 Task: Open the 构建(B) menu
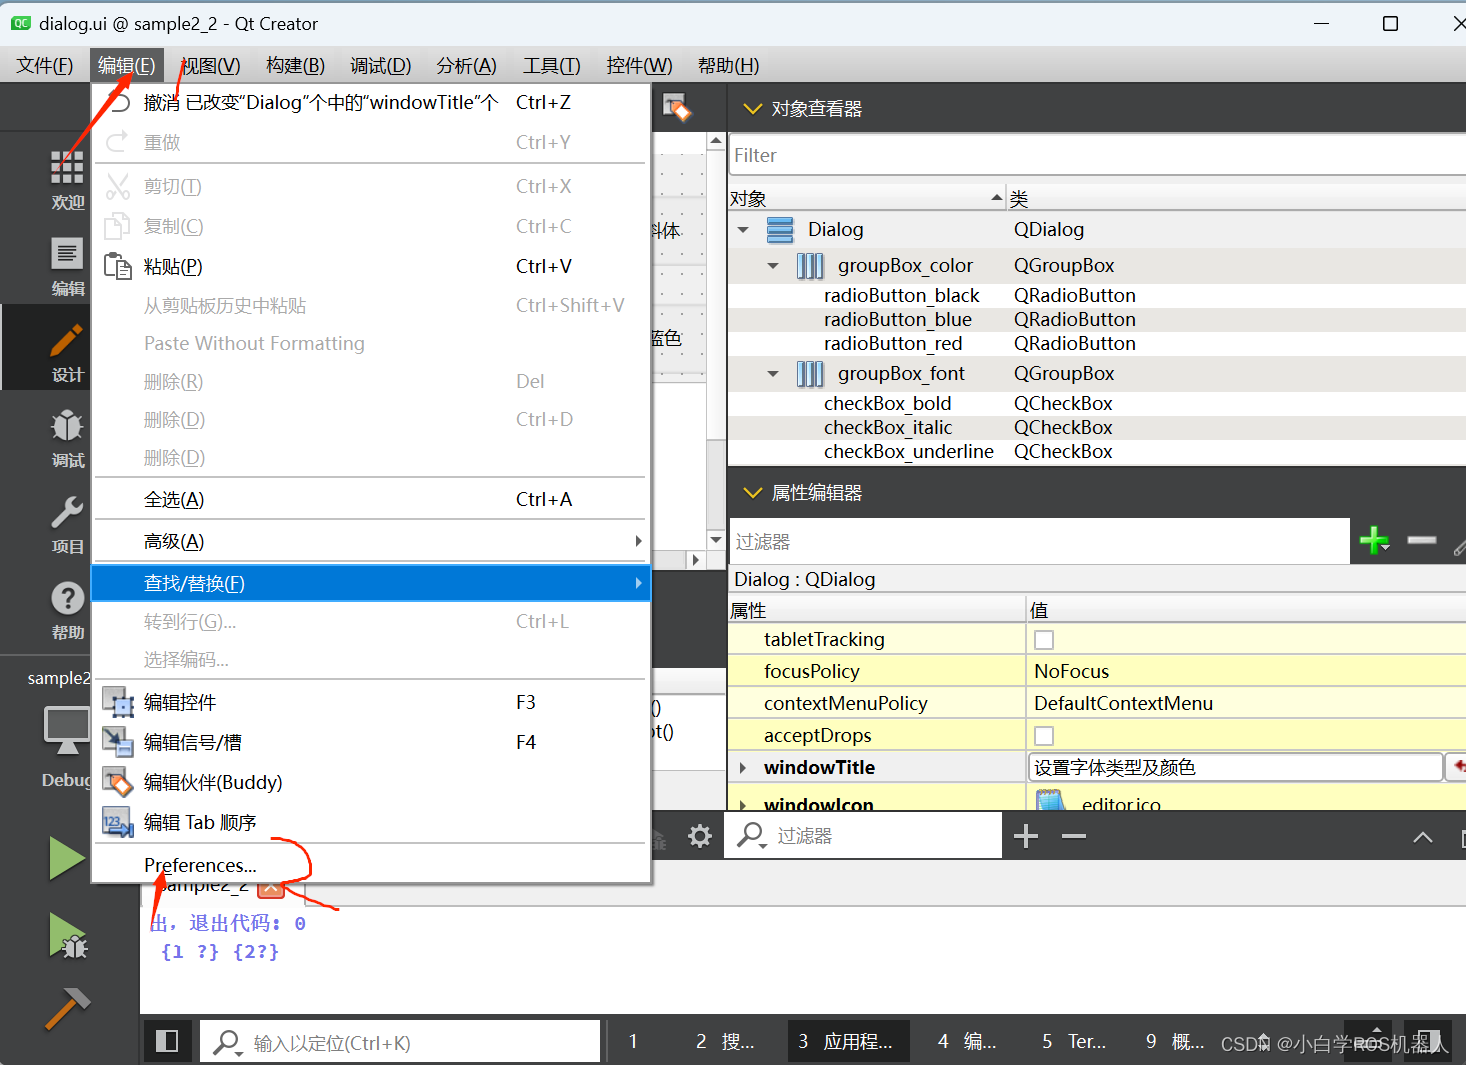(x=295, y=65)
